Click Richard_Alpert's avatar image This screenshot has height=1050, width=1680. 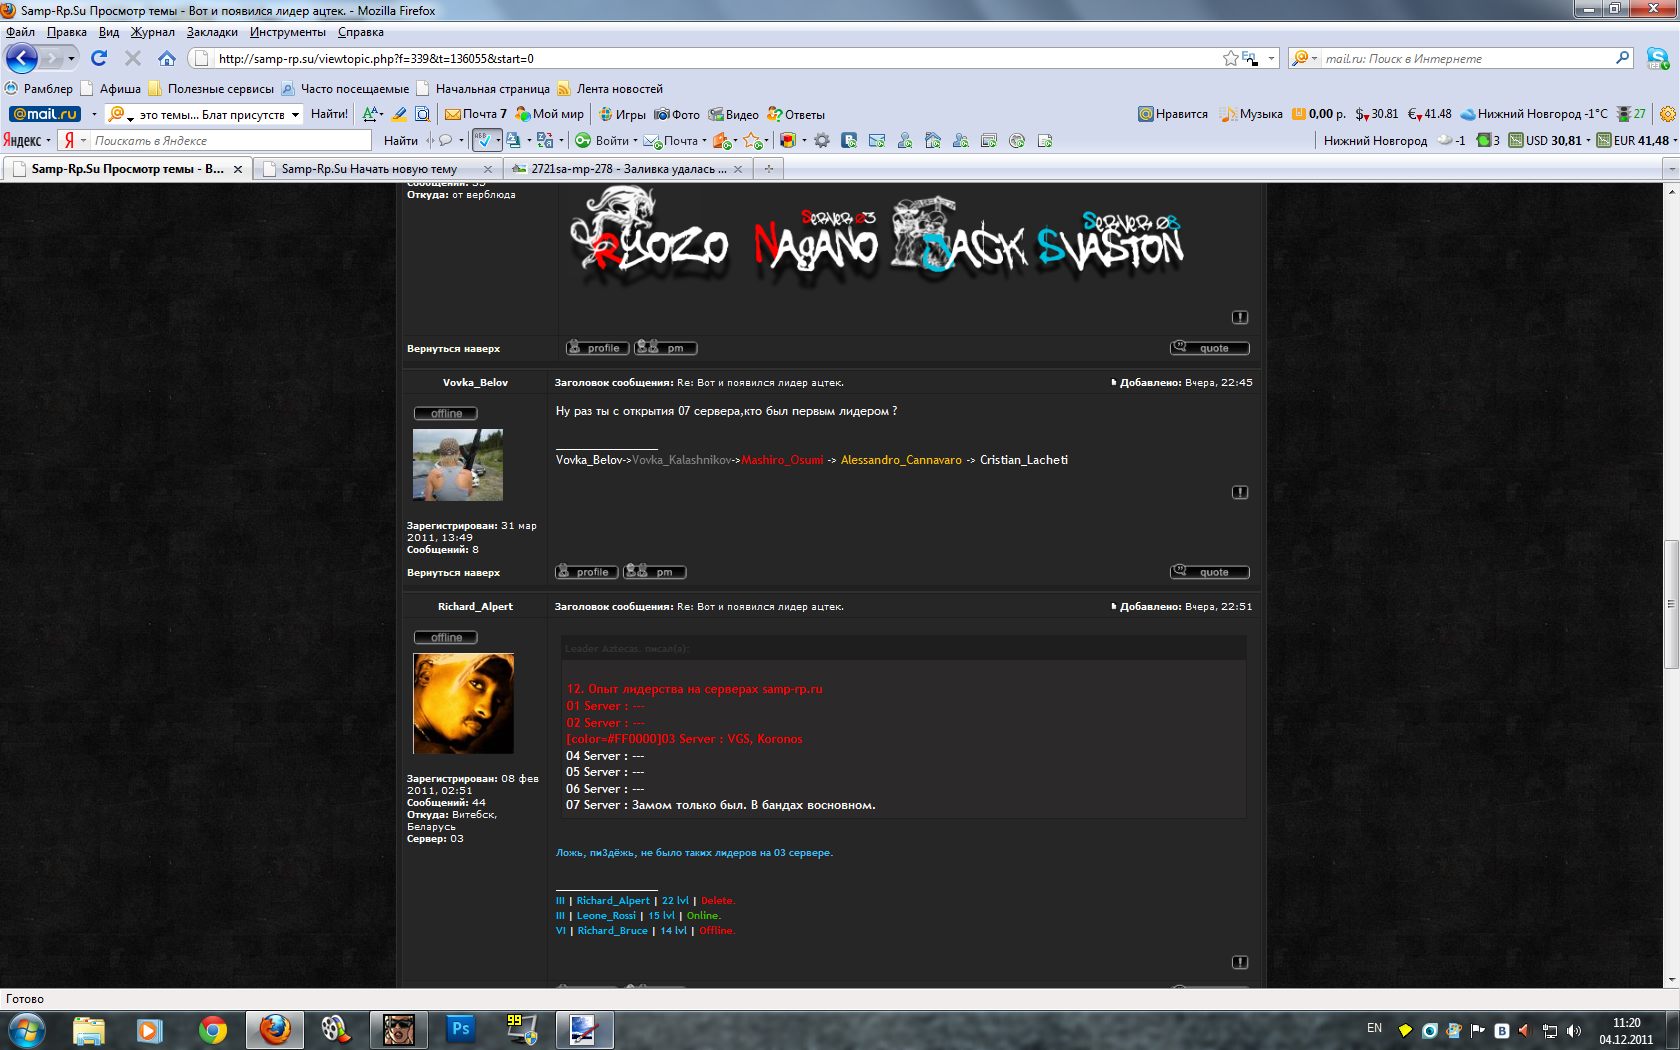pos(463,703)
